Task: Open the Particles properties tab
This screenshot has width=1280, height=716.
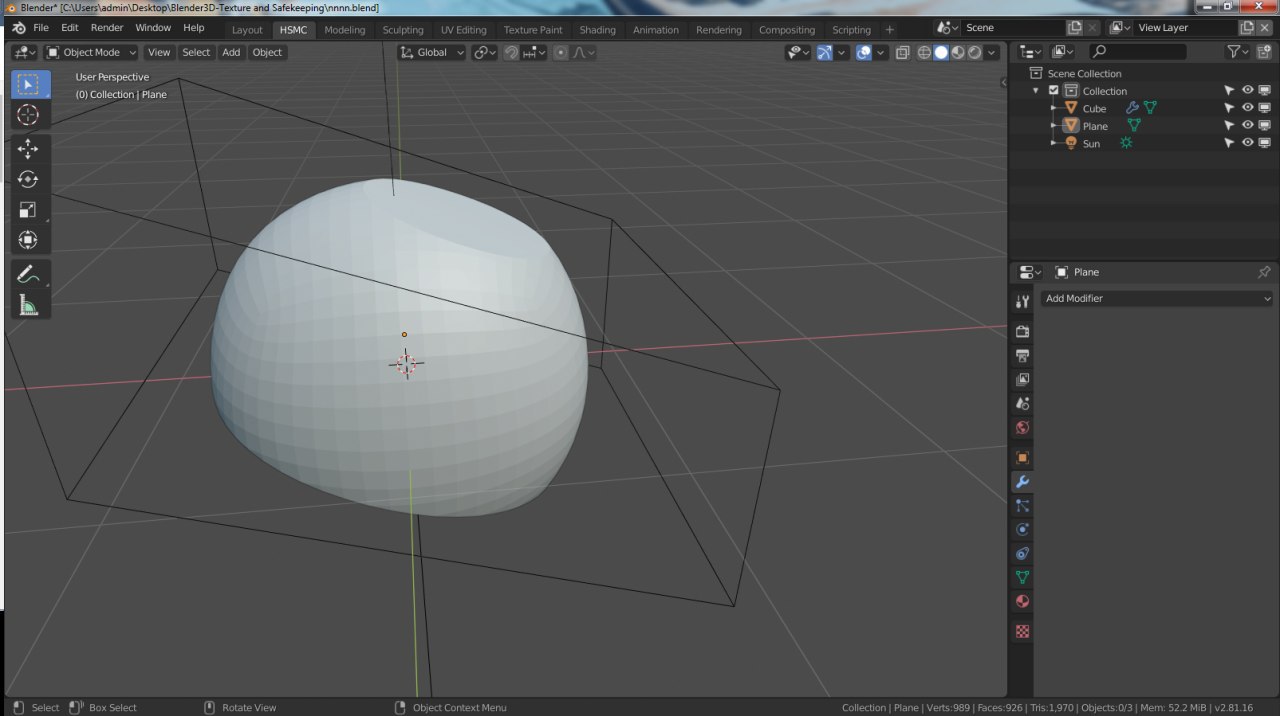Action: pyautogui.click(x=1022, y=505)
